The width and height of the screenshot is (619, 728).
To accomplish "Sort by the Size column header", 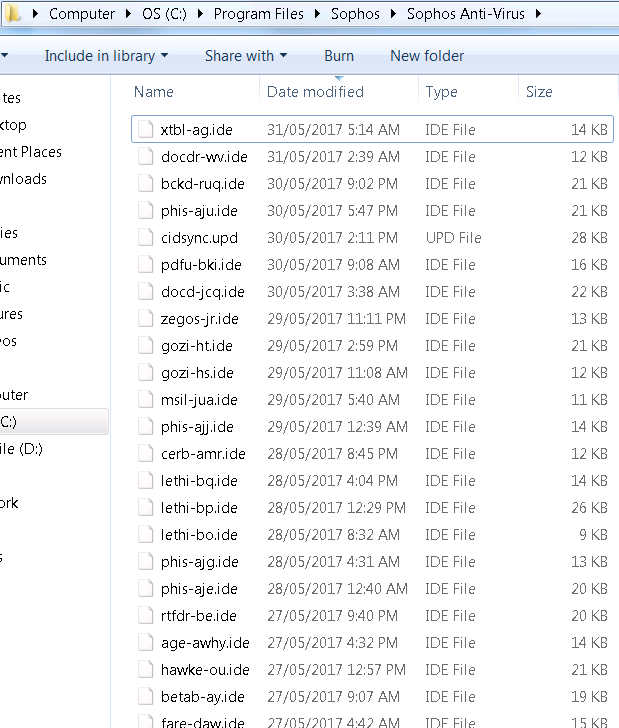I will [x=539, y=91].
